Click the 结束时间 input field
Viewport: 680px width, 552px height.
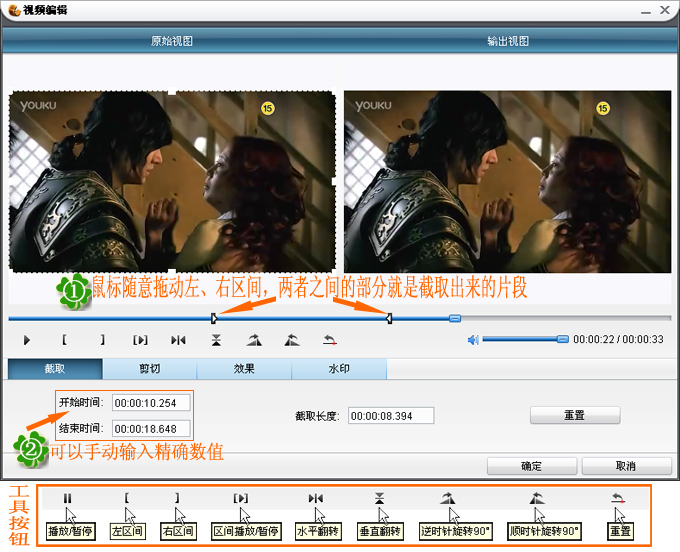(151, 429)
